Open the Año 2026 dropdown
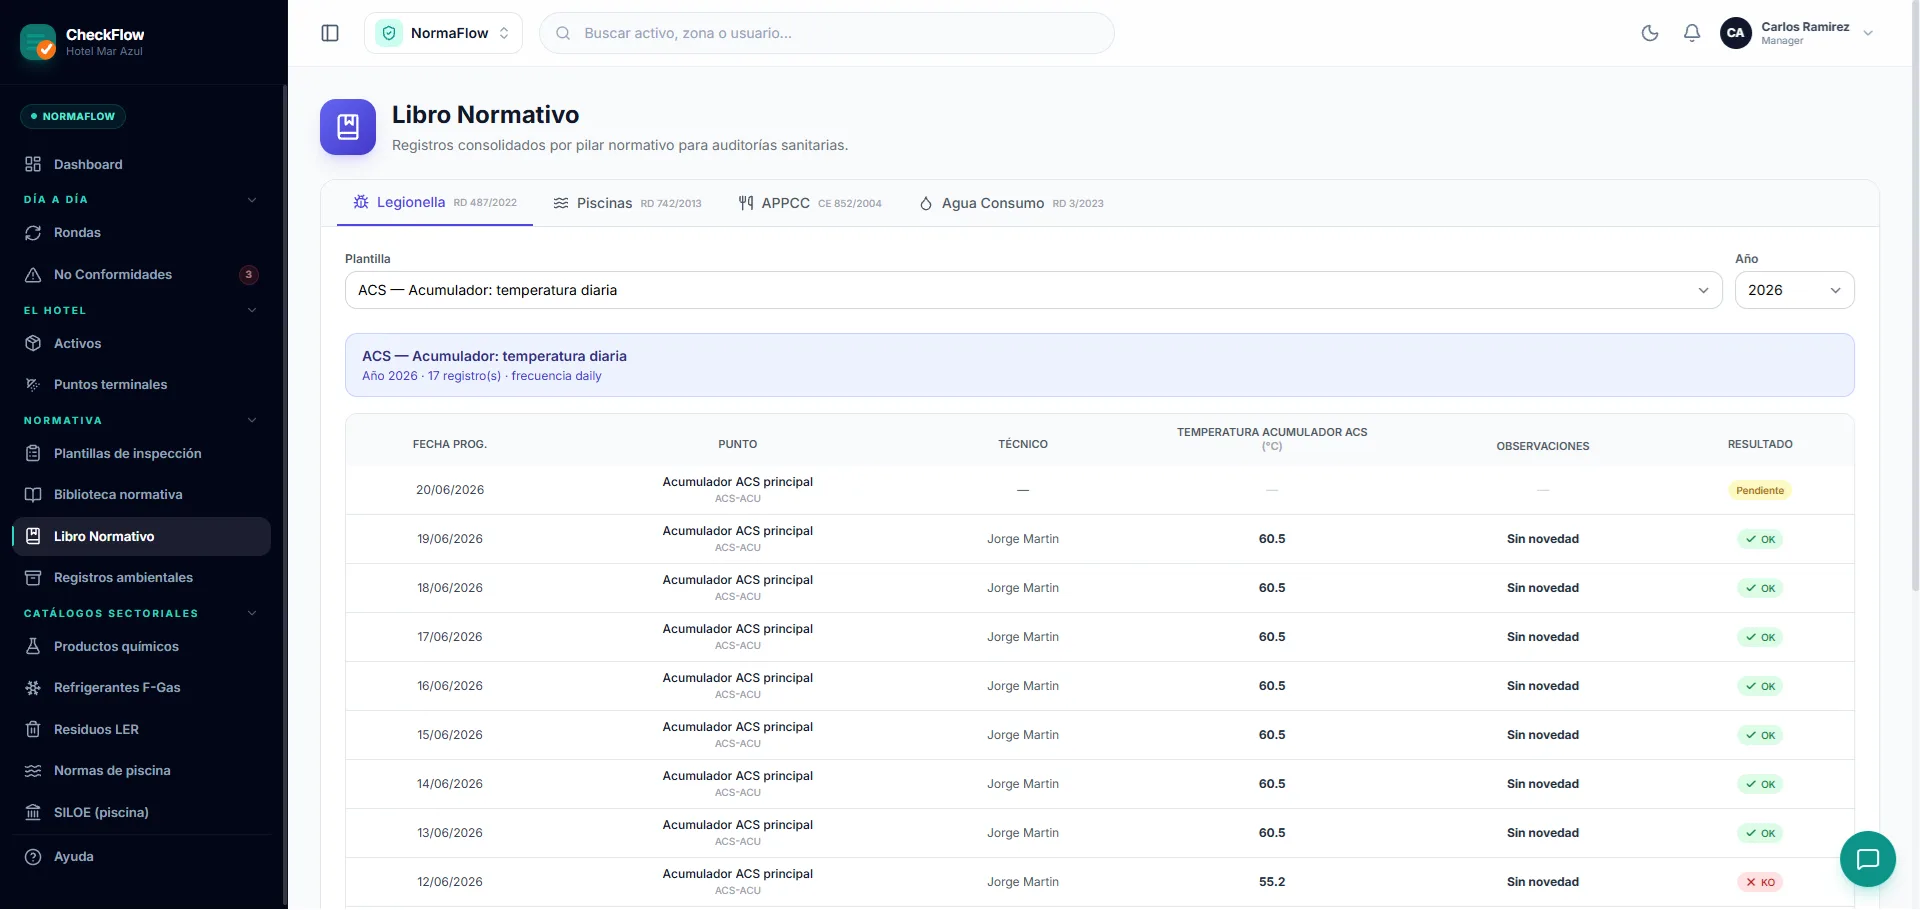The width and height of the screenshot is (1920, 910). [1794, 290]
